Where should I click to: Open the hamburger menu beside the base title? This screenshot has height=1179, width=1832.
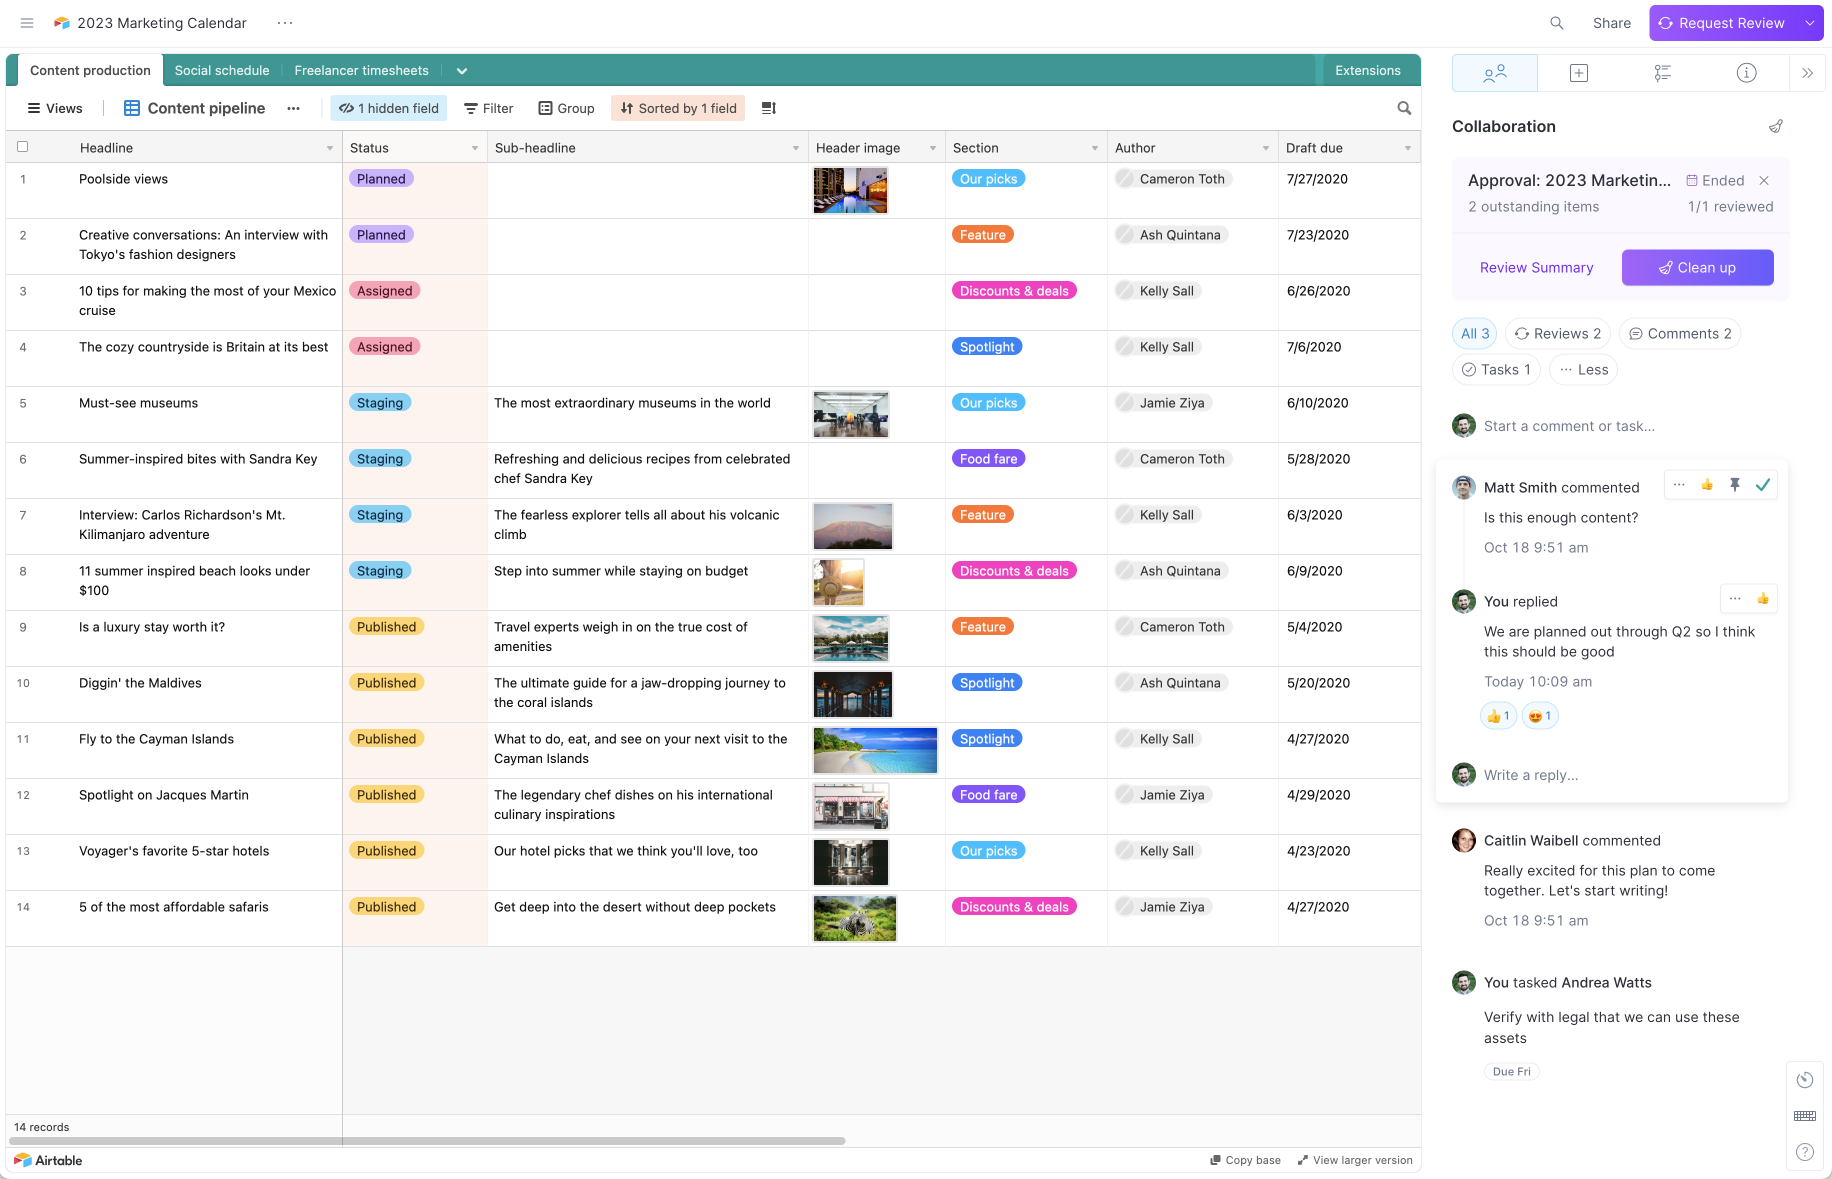pos(27,23)
